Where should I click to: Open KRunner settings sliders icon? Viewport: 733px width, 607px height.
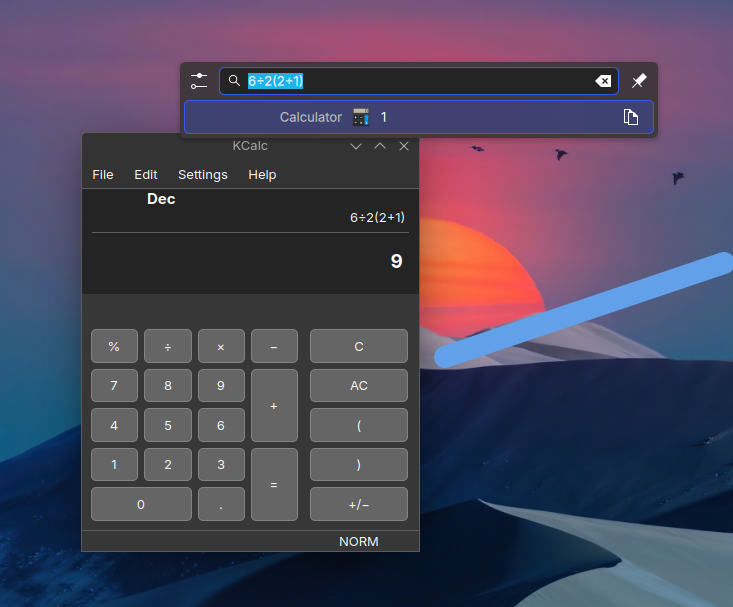pyautogui.click(x=199, y=81)
